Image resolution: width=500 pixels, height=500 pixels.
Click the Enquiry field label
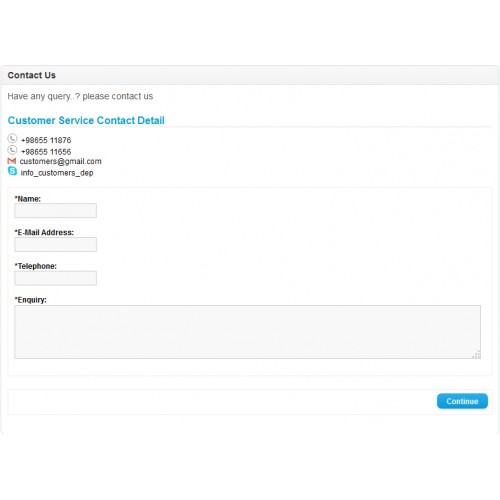point(31,300)
